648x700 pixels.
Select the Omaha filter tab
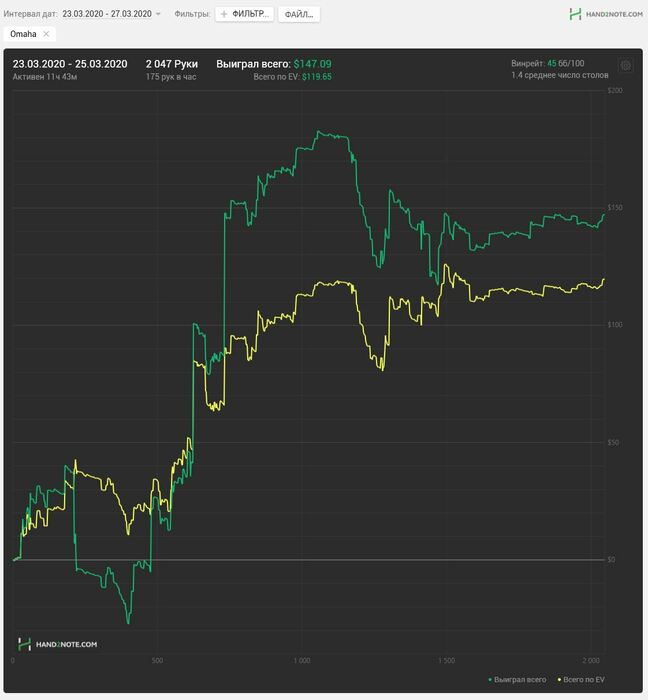pos(23,34)
